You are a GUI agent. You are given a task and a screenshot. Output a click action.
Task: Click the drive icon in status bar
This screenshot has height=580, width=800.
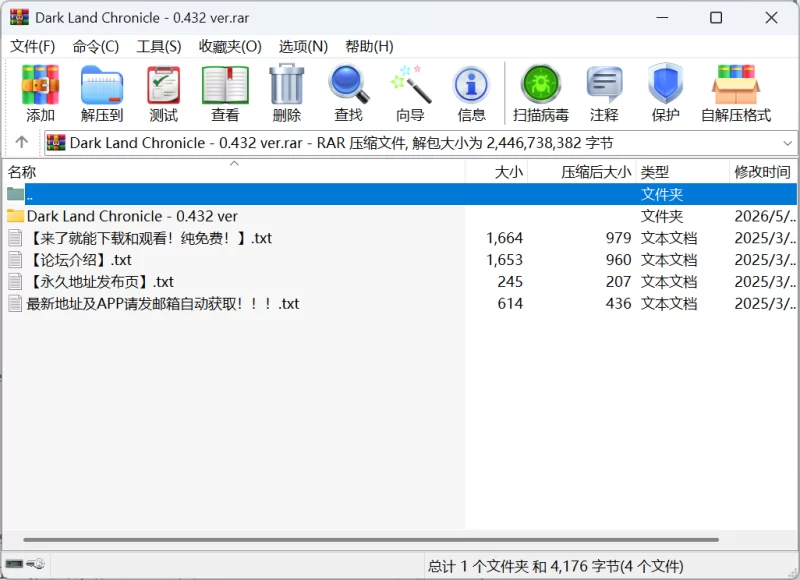tap(14, 564)
